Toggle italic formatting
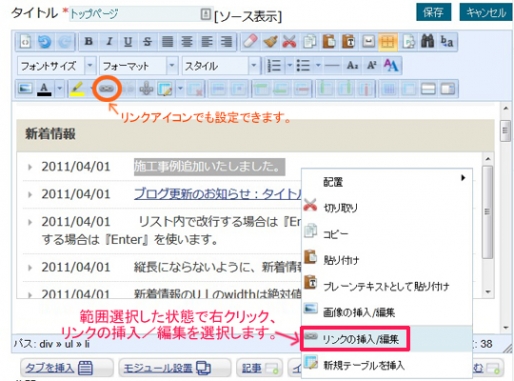The height and width of the screenshot is (381, 514). coord(108,42)
